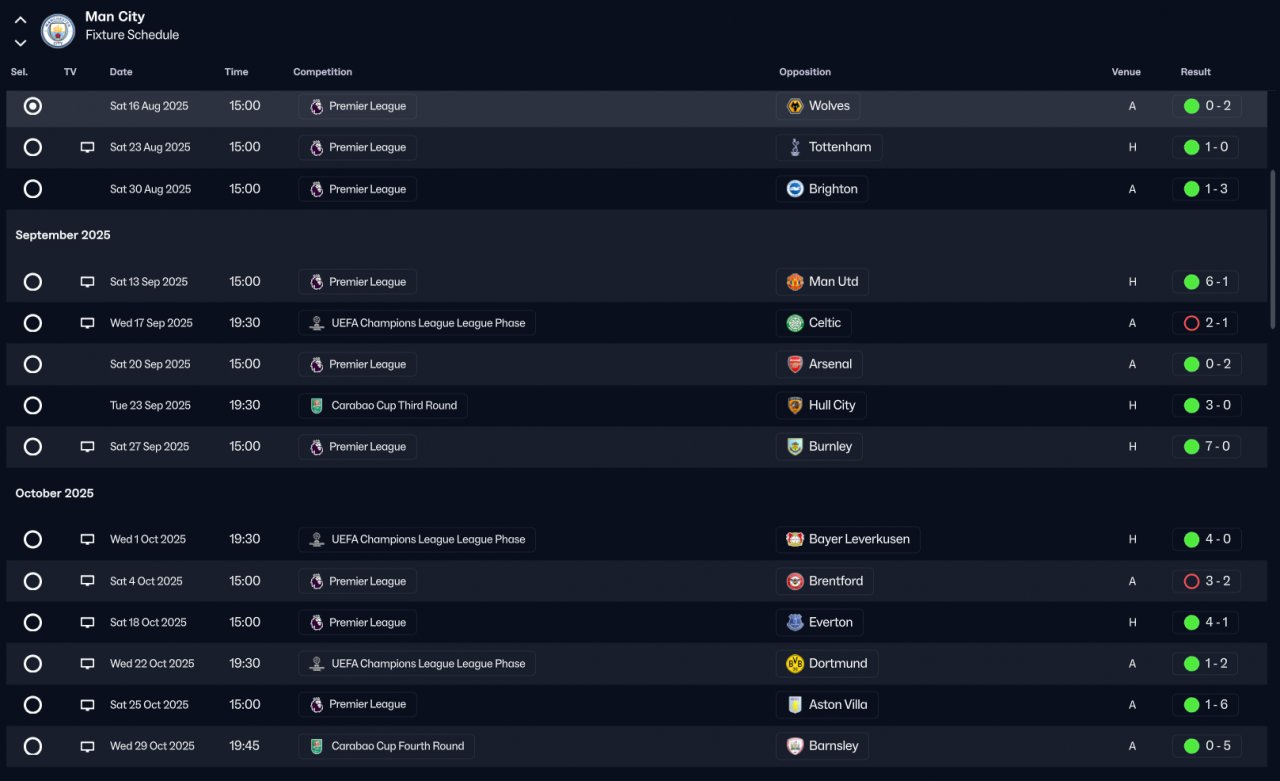Sort fixtures by the Venue column header
1280x781 pixels.
pyautogui.click(x=1126, y=72)
